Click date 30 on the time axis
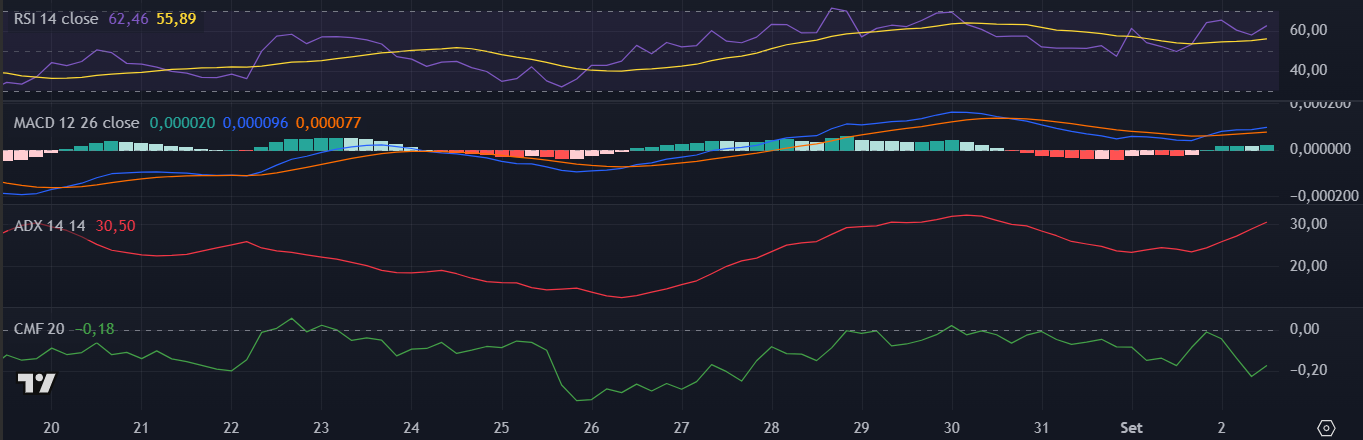The image size is (1363, 440). [x=951, y=427]
